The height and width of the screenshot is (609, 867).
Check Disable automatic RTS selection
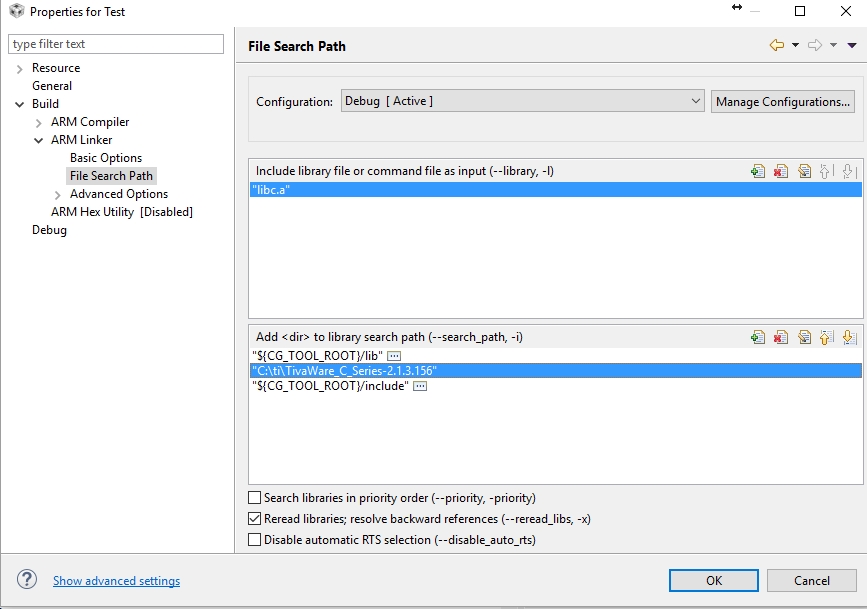(255, 540)
